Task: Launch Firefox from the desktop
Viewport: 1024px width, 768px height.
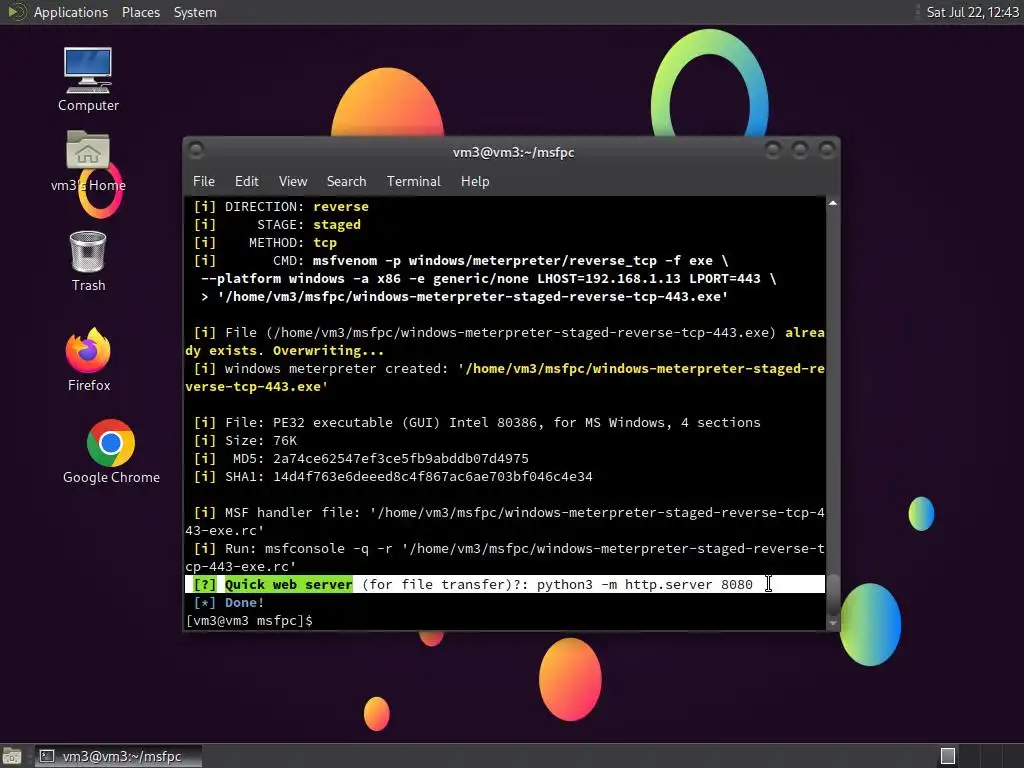Action: (88, 360)
